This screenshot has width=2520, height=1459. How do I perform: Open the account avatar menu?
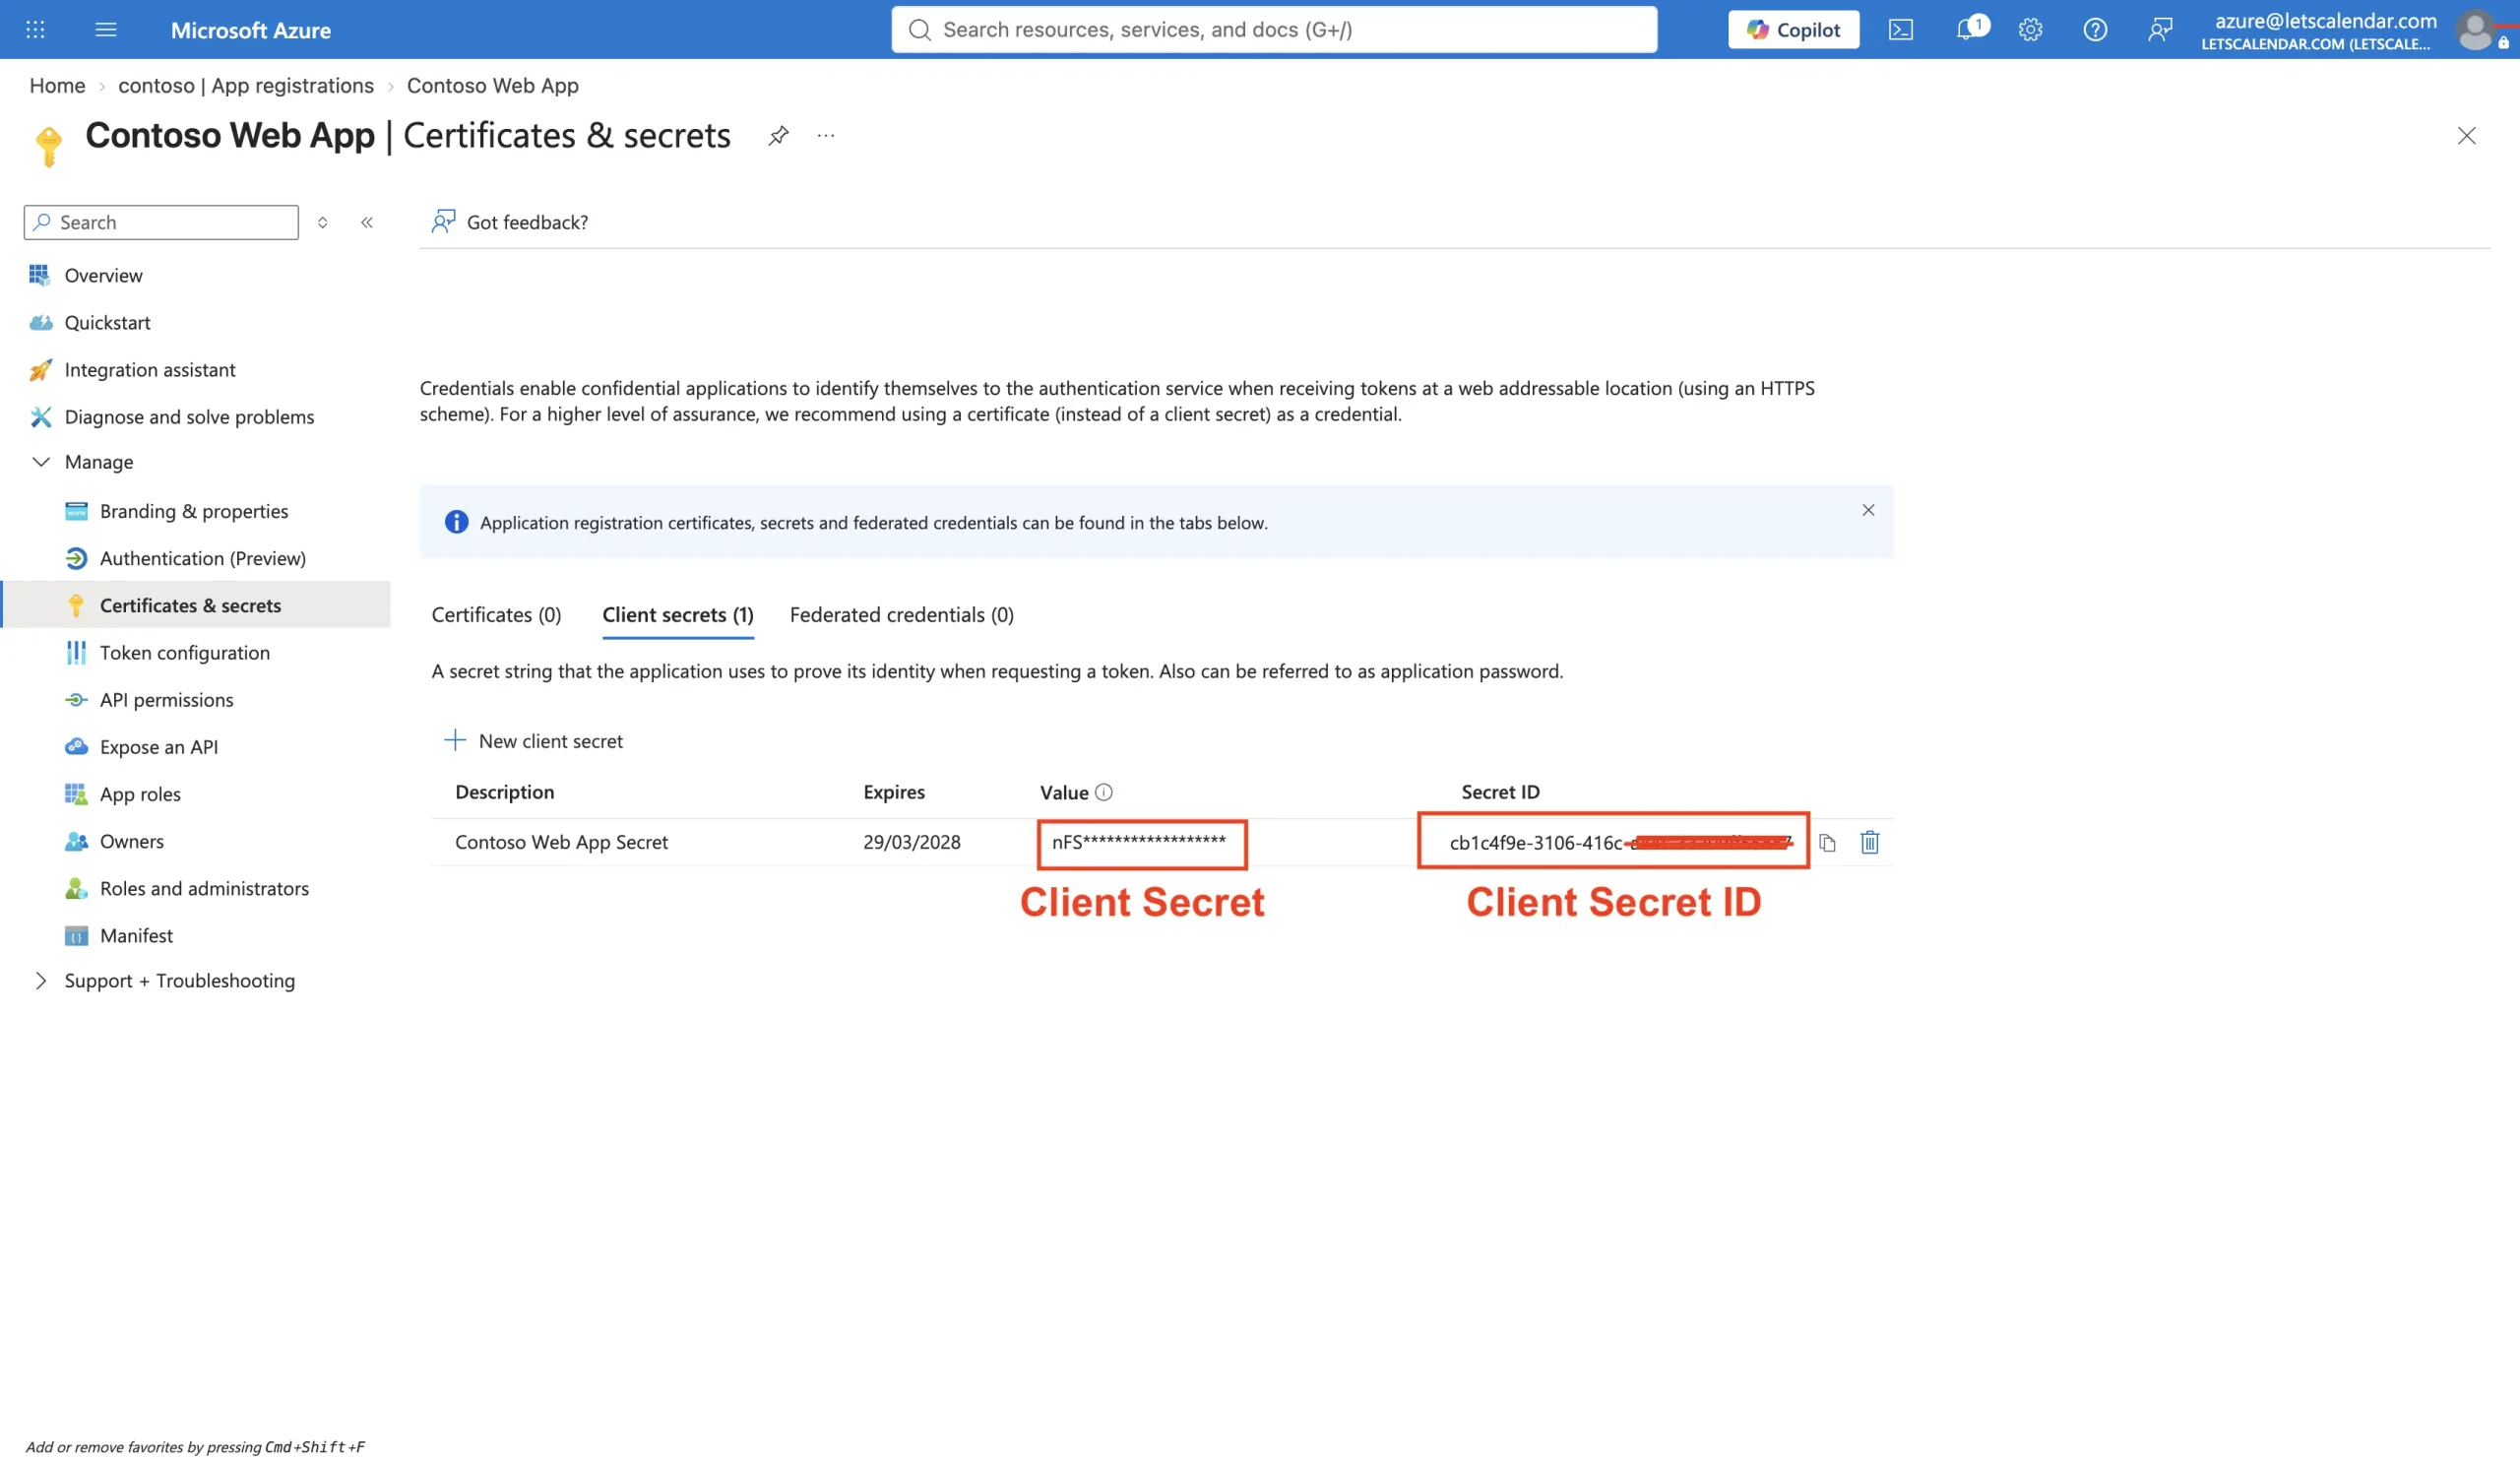click(x=2476, y=29)
